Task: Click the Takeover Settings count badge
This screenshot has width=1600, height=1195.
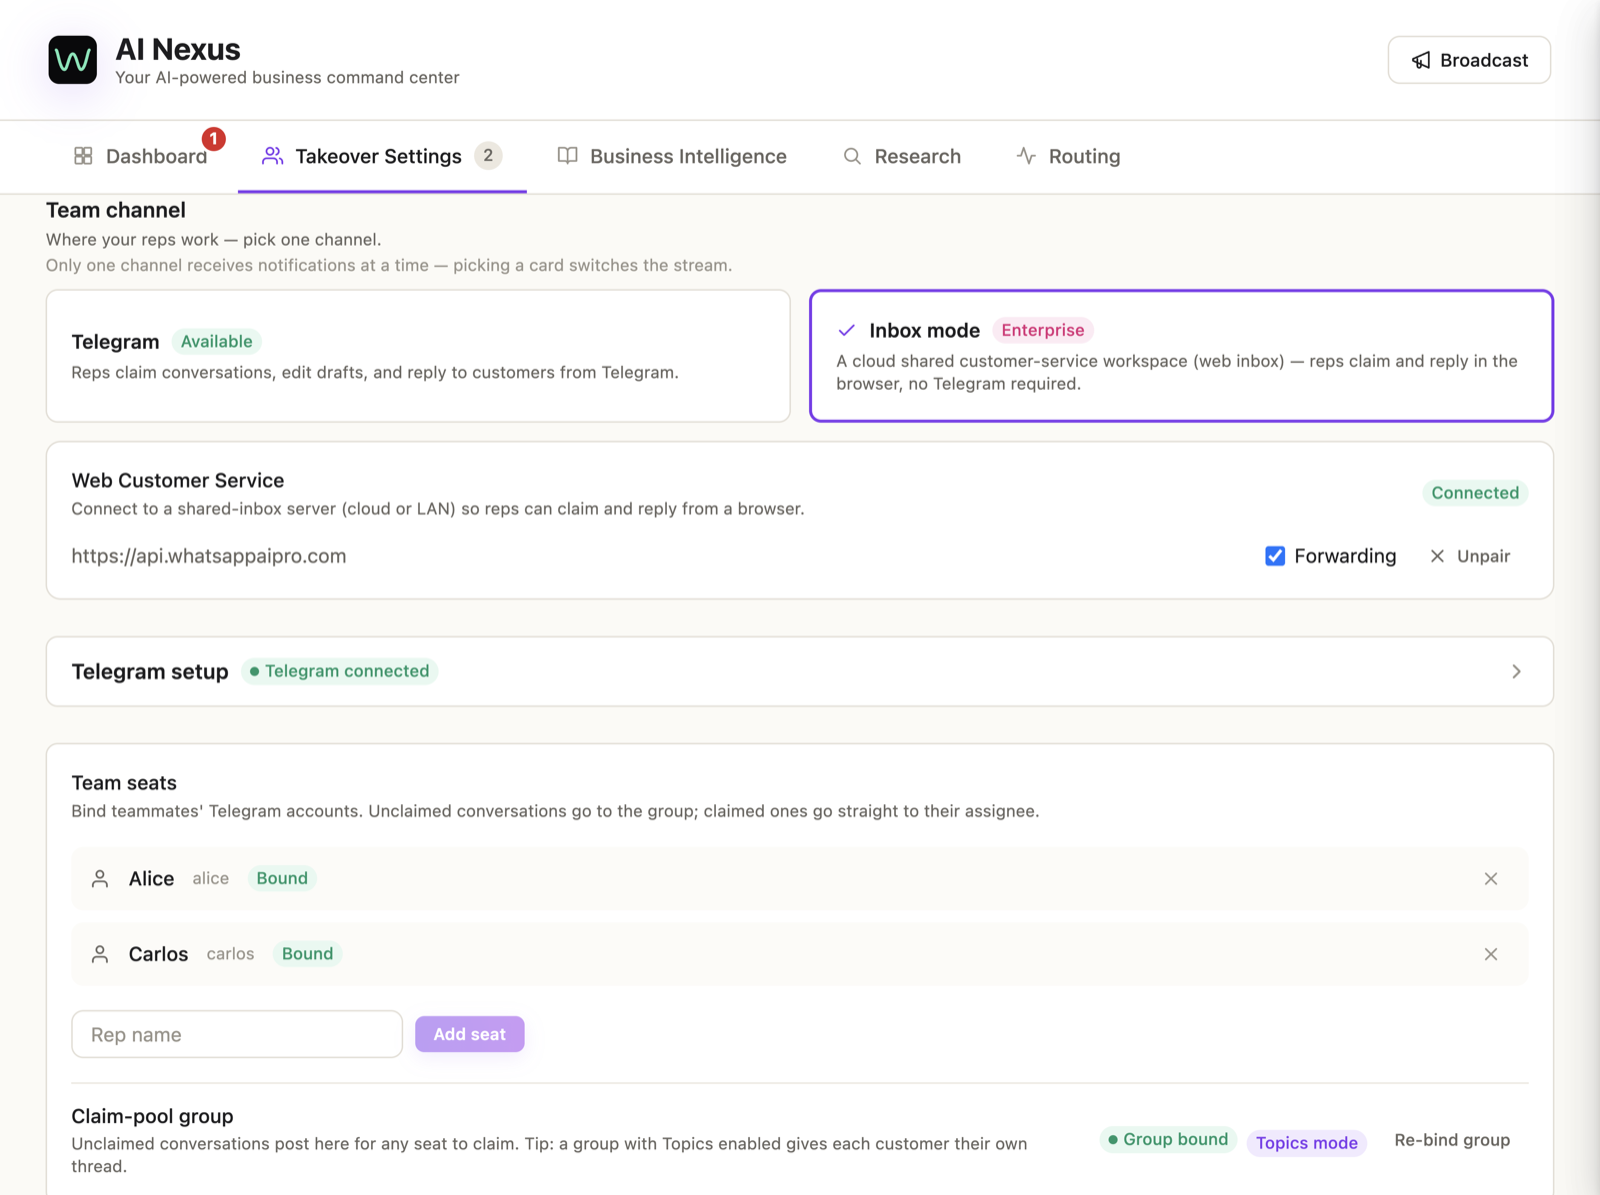Action: tap(488, 155)
